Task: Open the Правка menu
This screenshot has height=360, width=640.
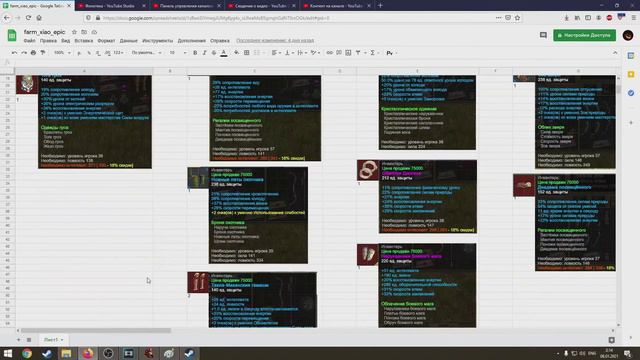Action: (x=48, y=41)
